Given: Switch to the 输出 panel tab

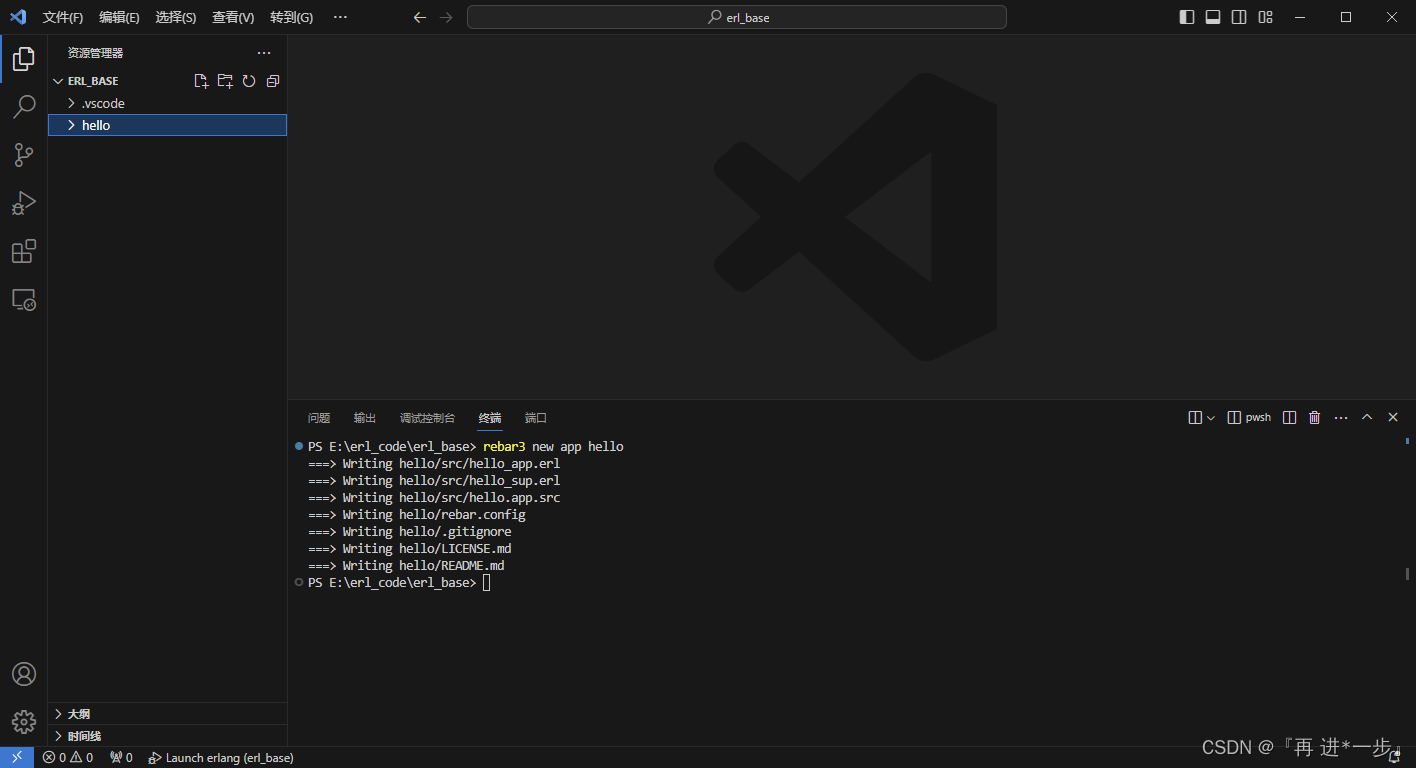Looking at the screenshot, I should click(365, 418).
